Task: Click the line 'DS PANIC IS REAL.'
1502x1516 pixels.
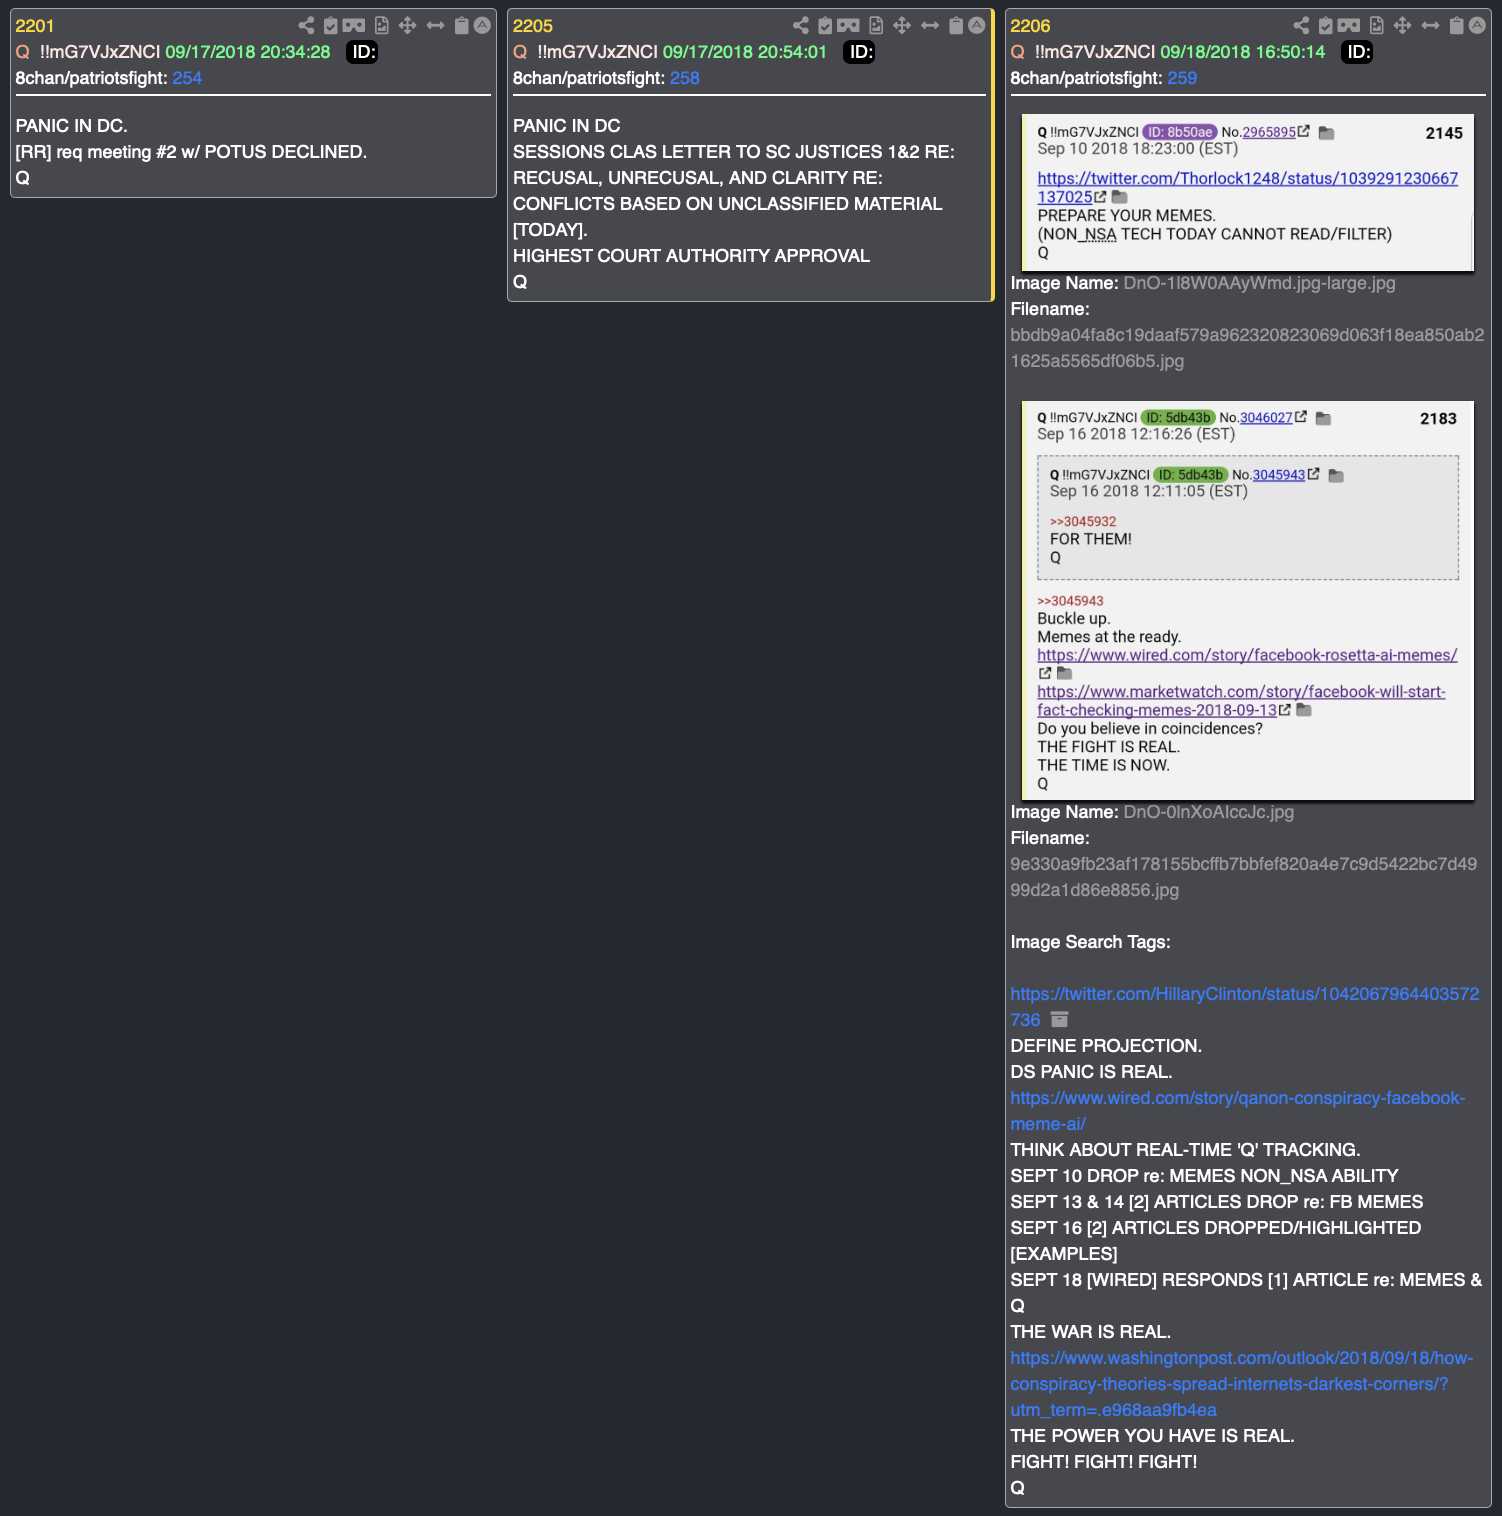Action: 1091,1072
